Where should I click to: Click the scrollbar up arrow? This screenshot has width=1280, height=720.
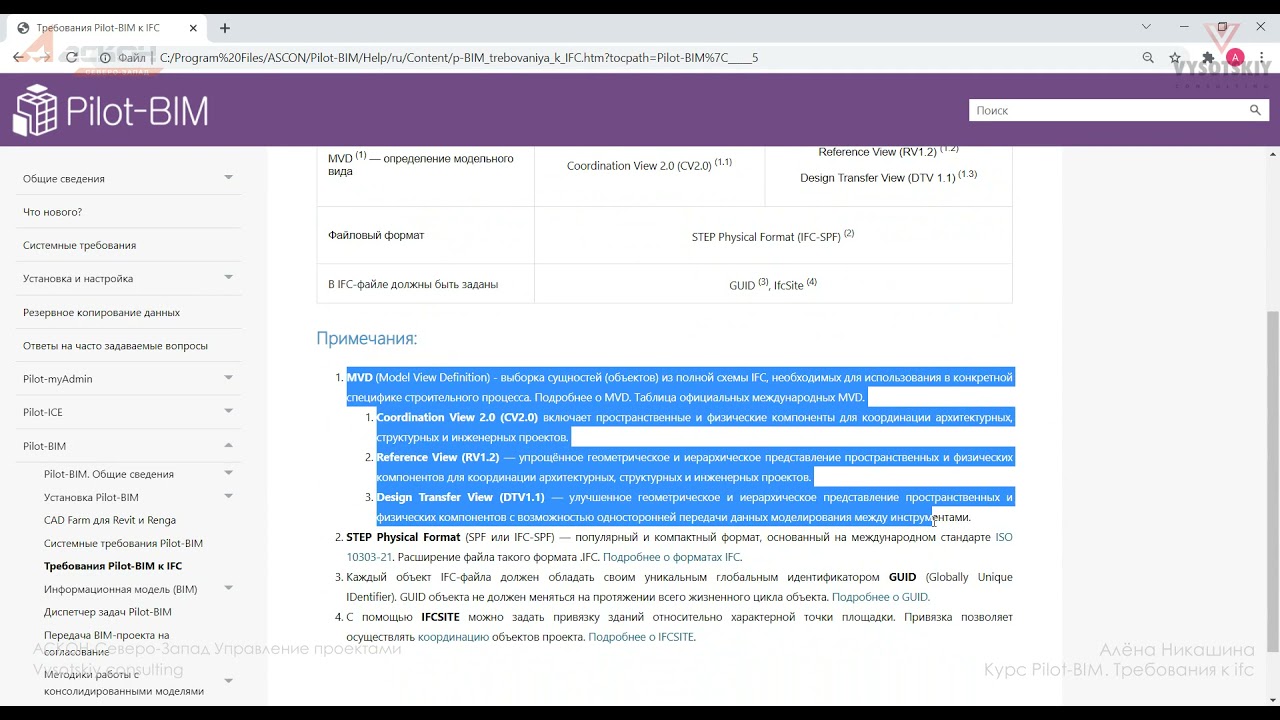1273,155
